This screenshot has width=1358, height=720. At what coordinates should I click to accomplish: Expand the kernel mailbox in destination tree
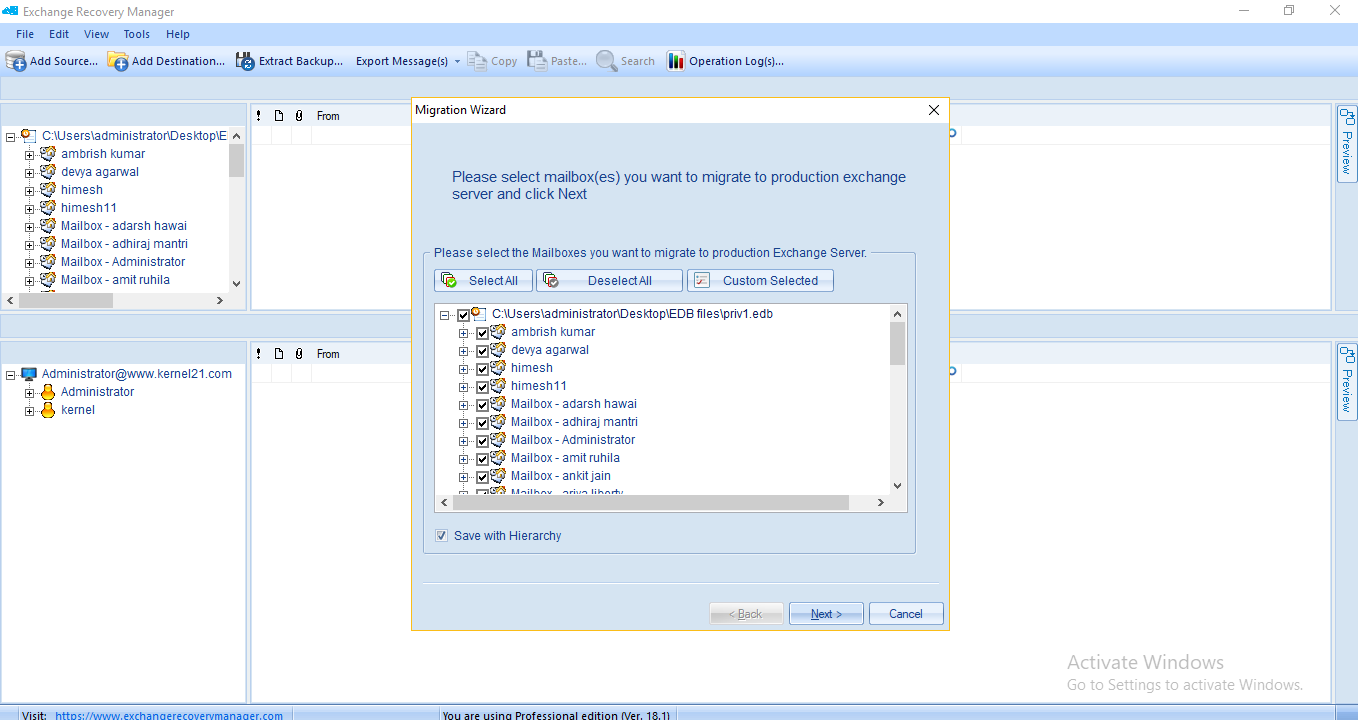point(30,410)
